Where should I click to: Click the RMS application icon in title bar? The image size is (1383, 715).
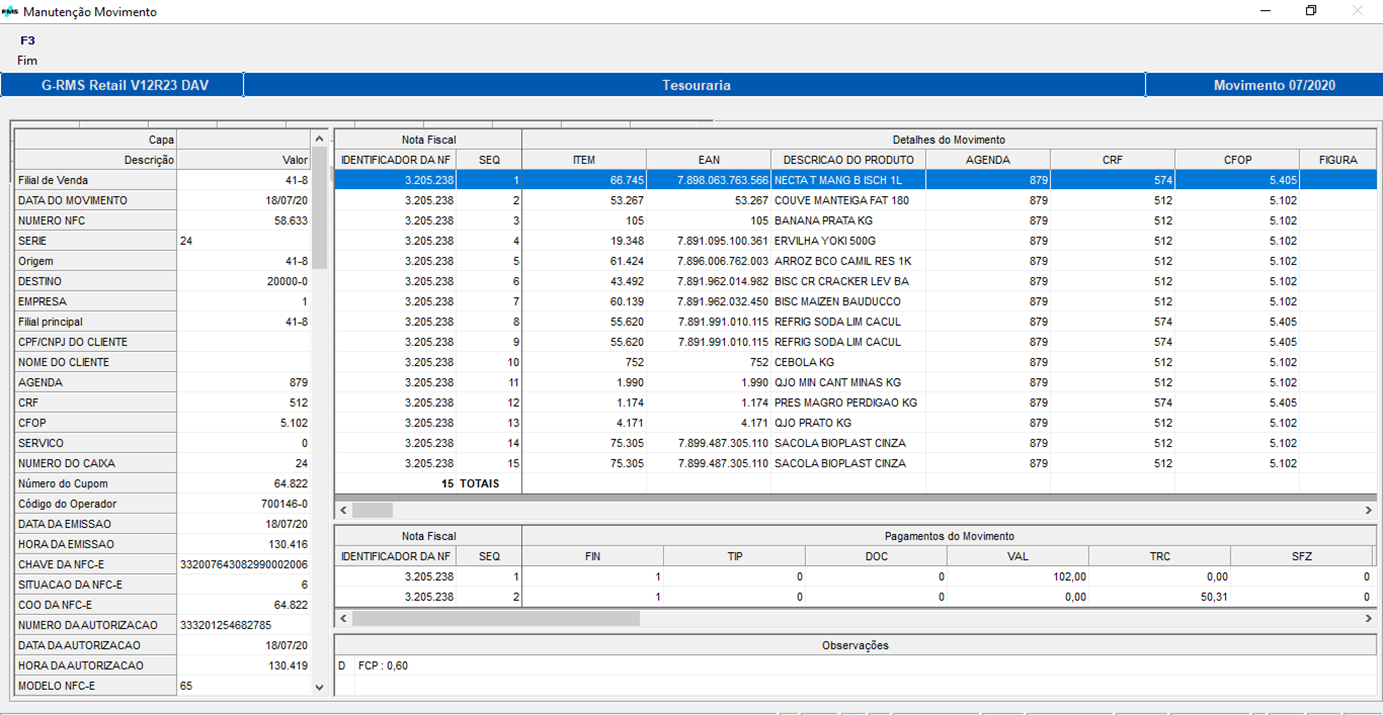pos(10,12)
